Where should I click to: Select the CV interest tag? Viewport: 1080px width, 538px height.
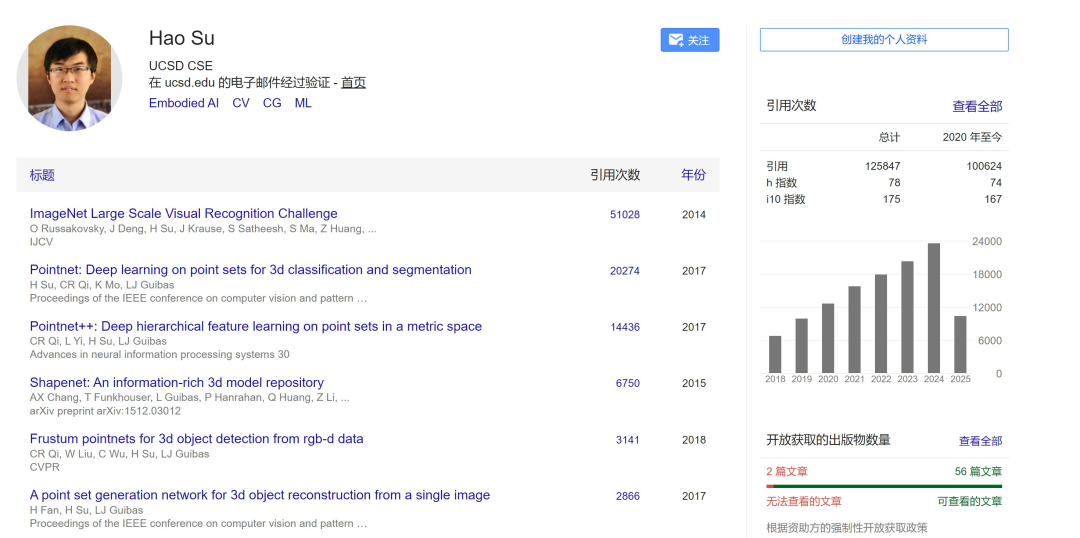point(241,103)
